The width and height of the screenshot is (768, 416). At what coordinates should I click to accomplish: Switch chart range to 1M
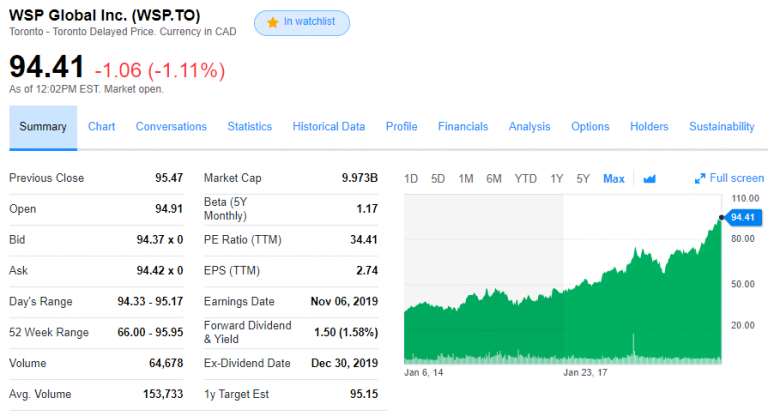pos(466,179)
